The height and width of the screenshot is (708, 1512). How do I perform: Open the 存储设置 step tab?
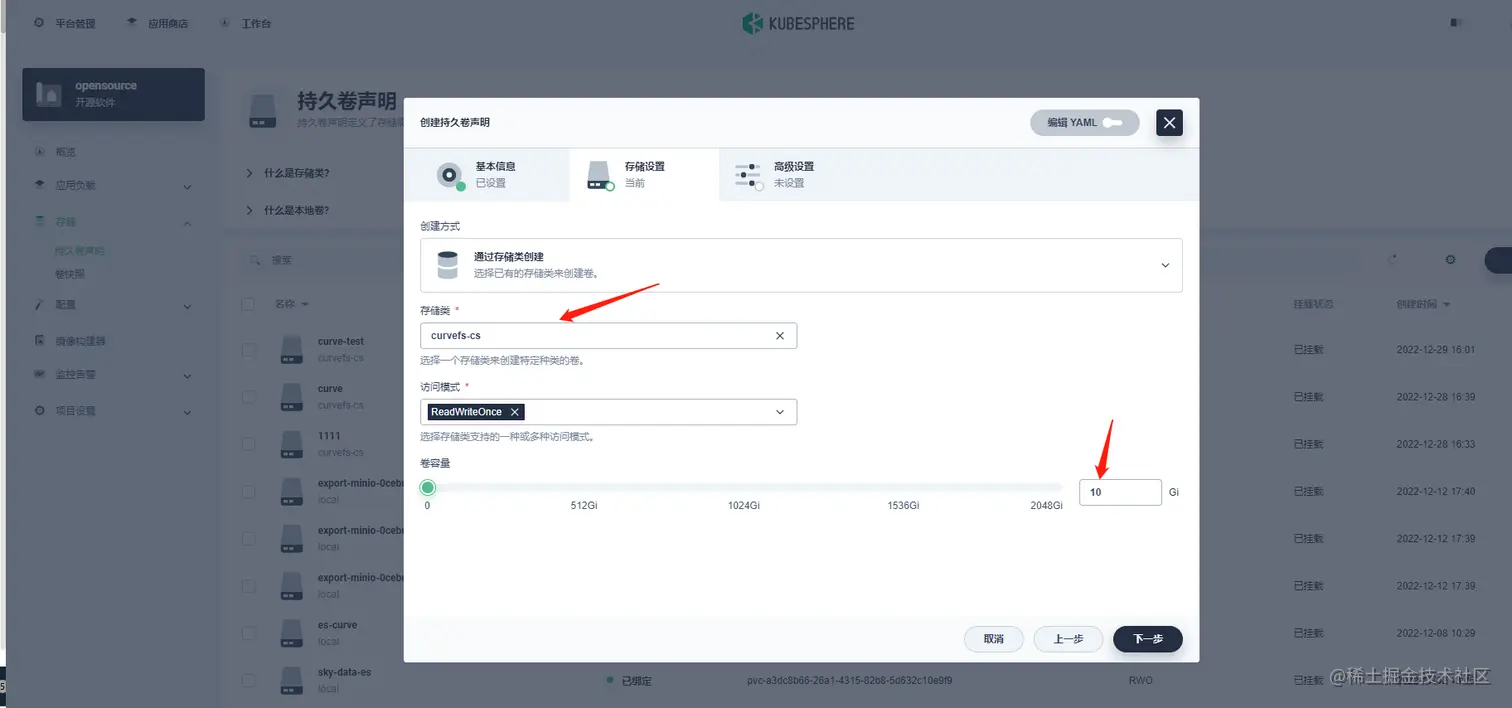click(x=645, y=175)
